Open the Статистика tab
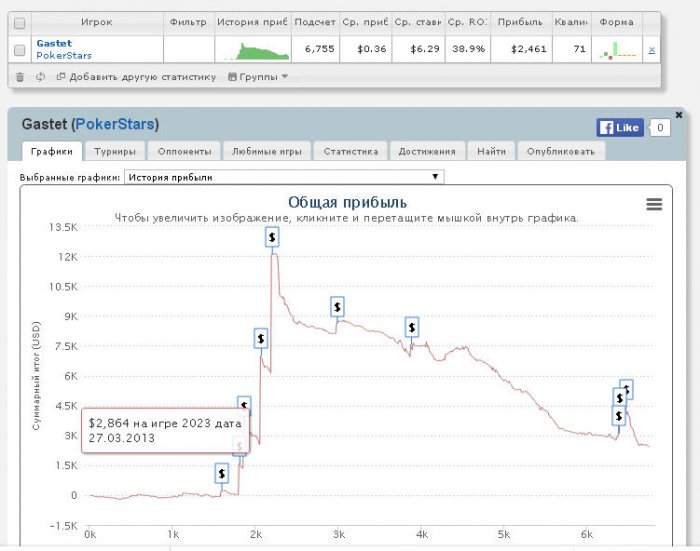The image size is (700, 551). 351,151
